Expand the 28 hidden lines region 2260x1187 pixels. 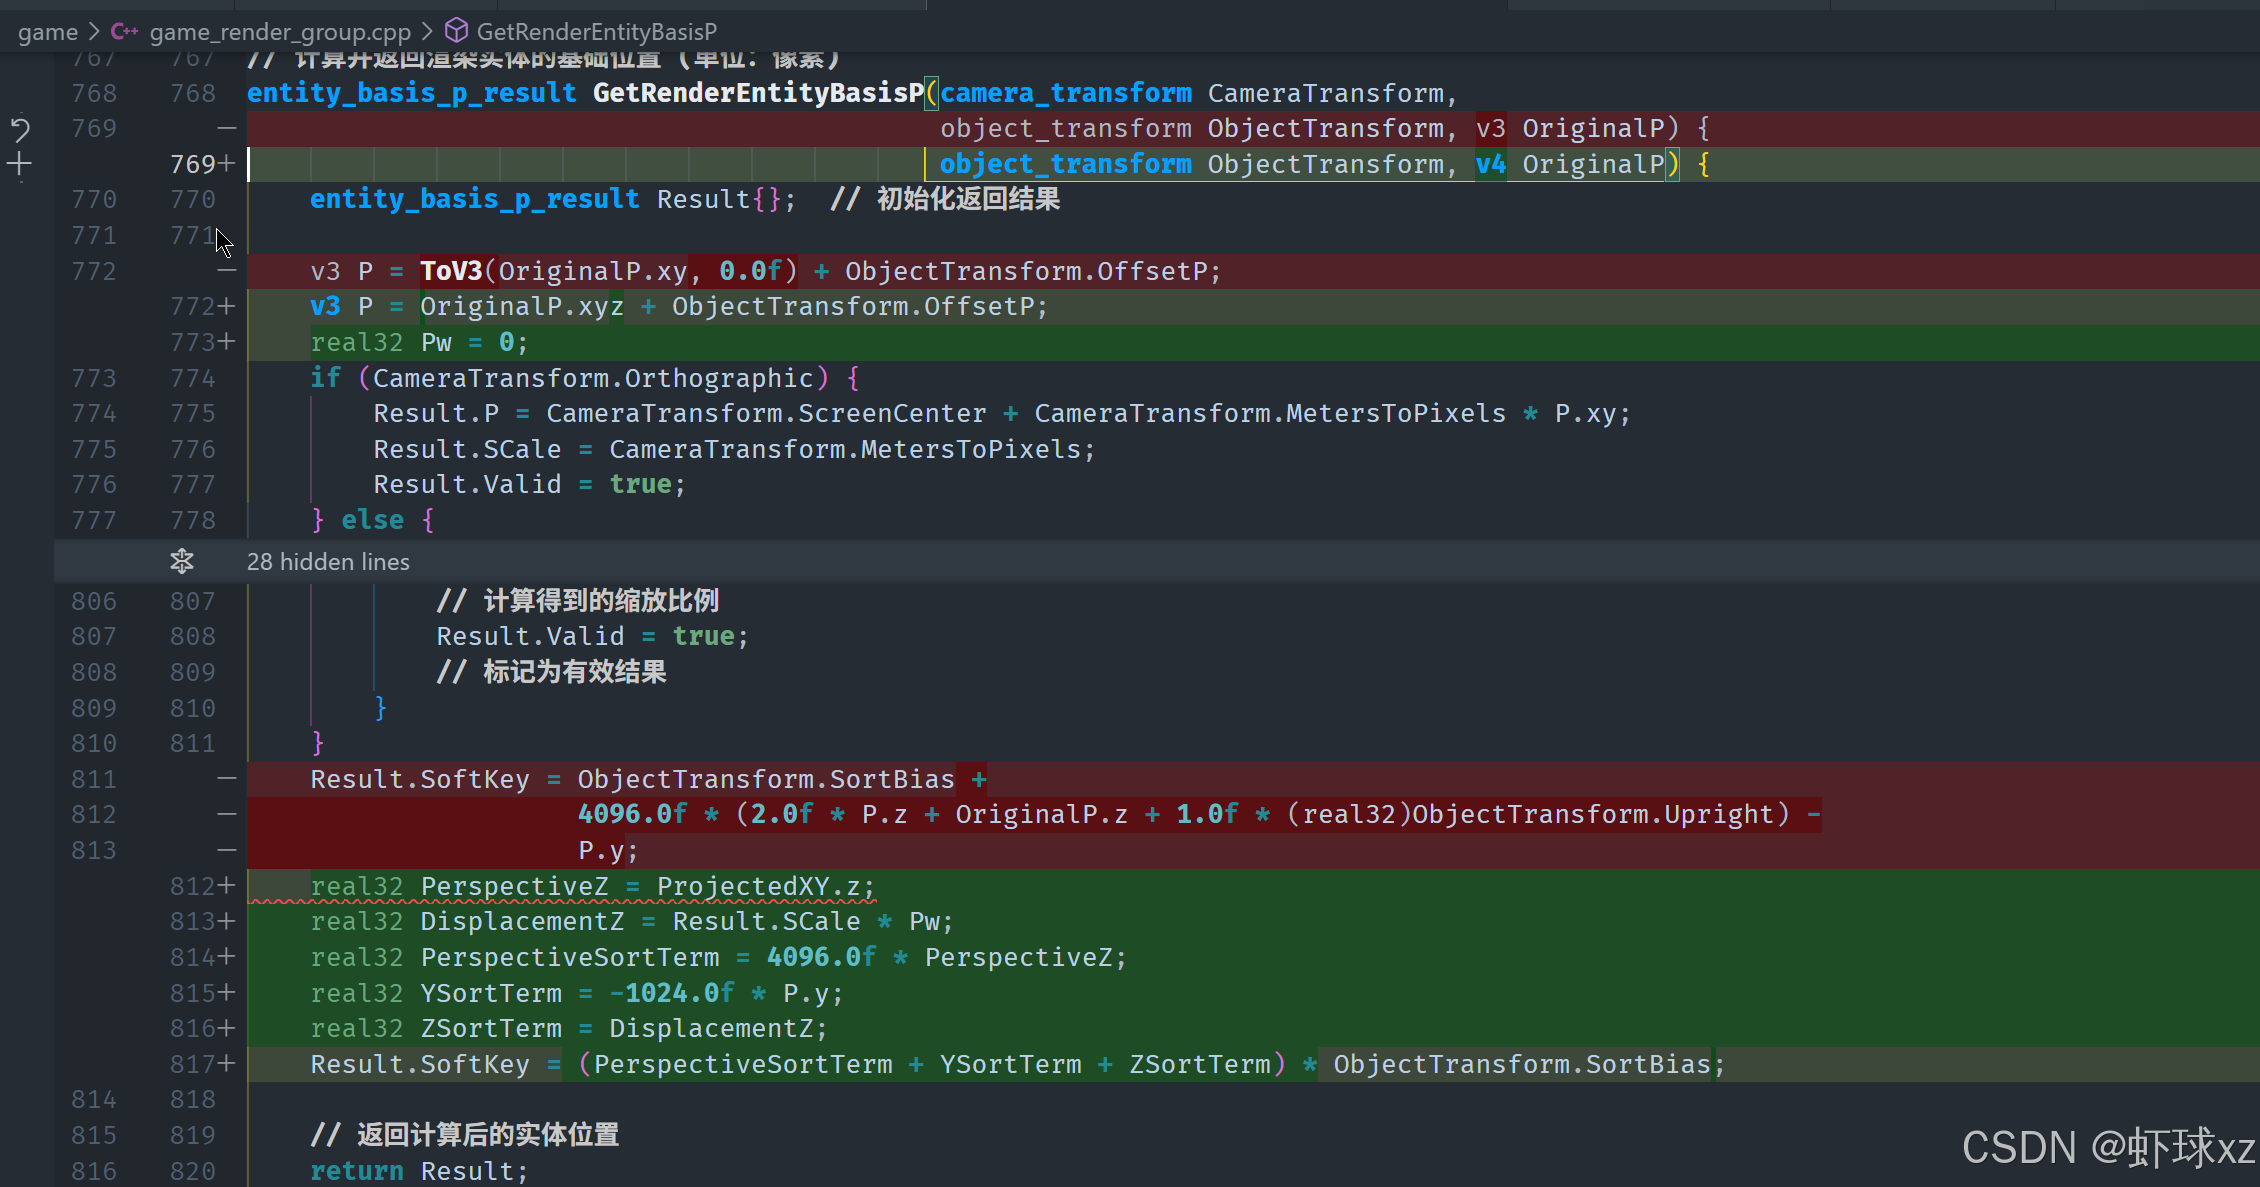click(x=328, y=561)
